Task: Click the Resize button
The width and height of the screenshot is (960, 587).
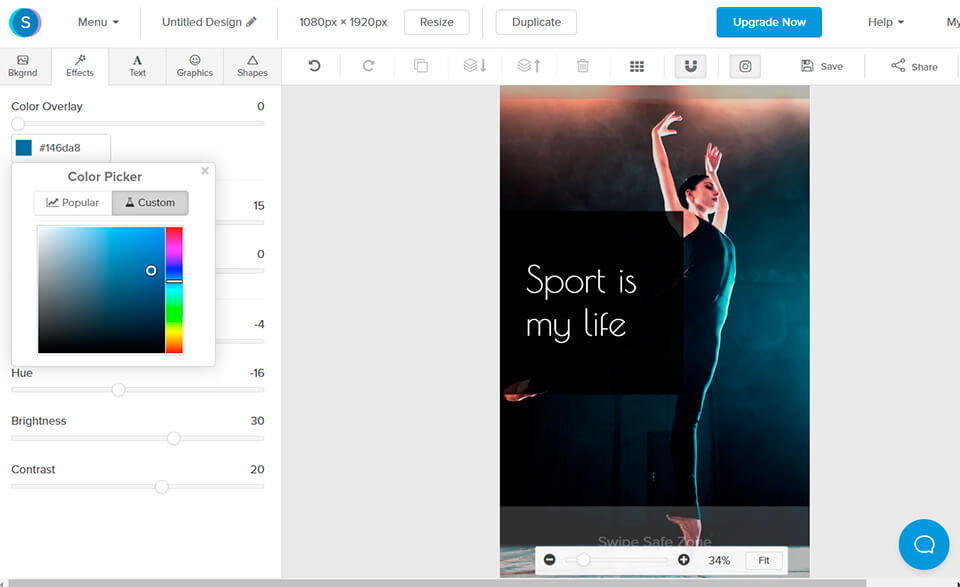Action: tap(436, 21)
